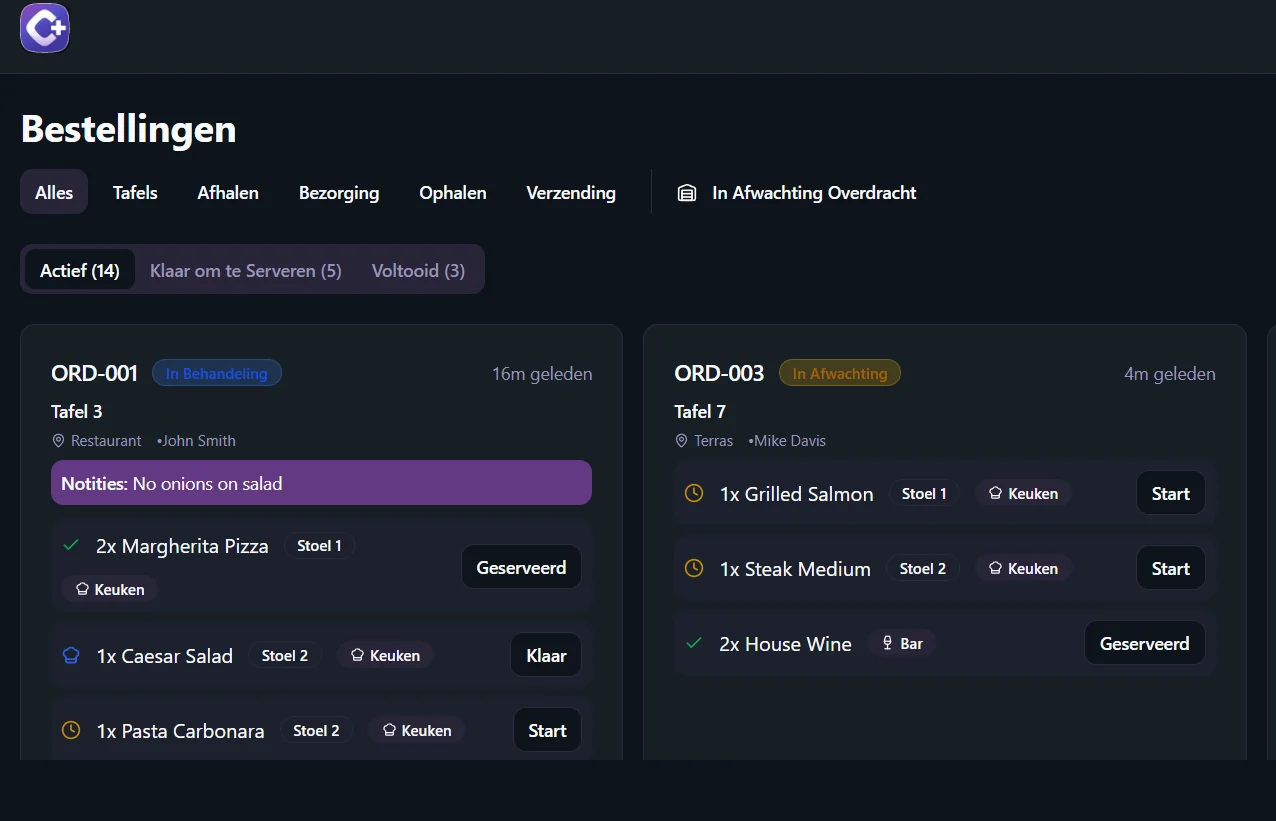Click the checkmark icon beside Margherita Pizza
Image resolution: width=1276 pixels, height=821 pixels.
pos(70,546)
